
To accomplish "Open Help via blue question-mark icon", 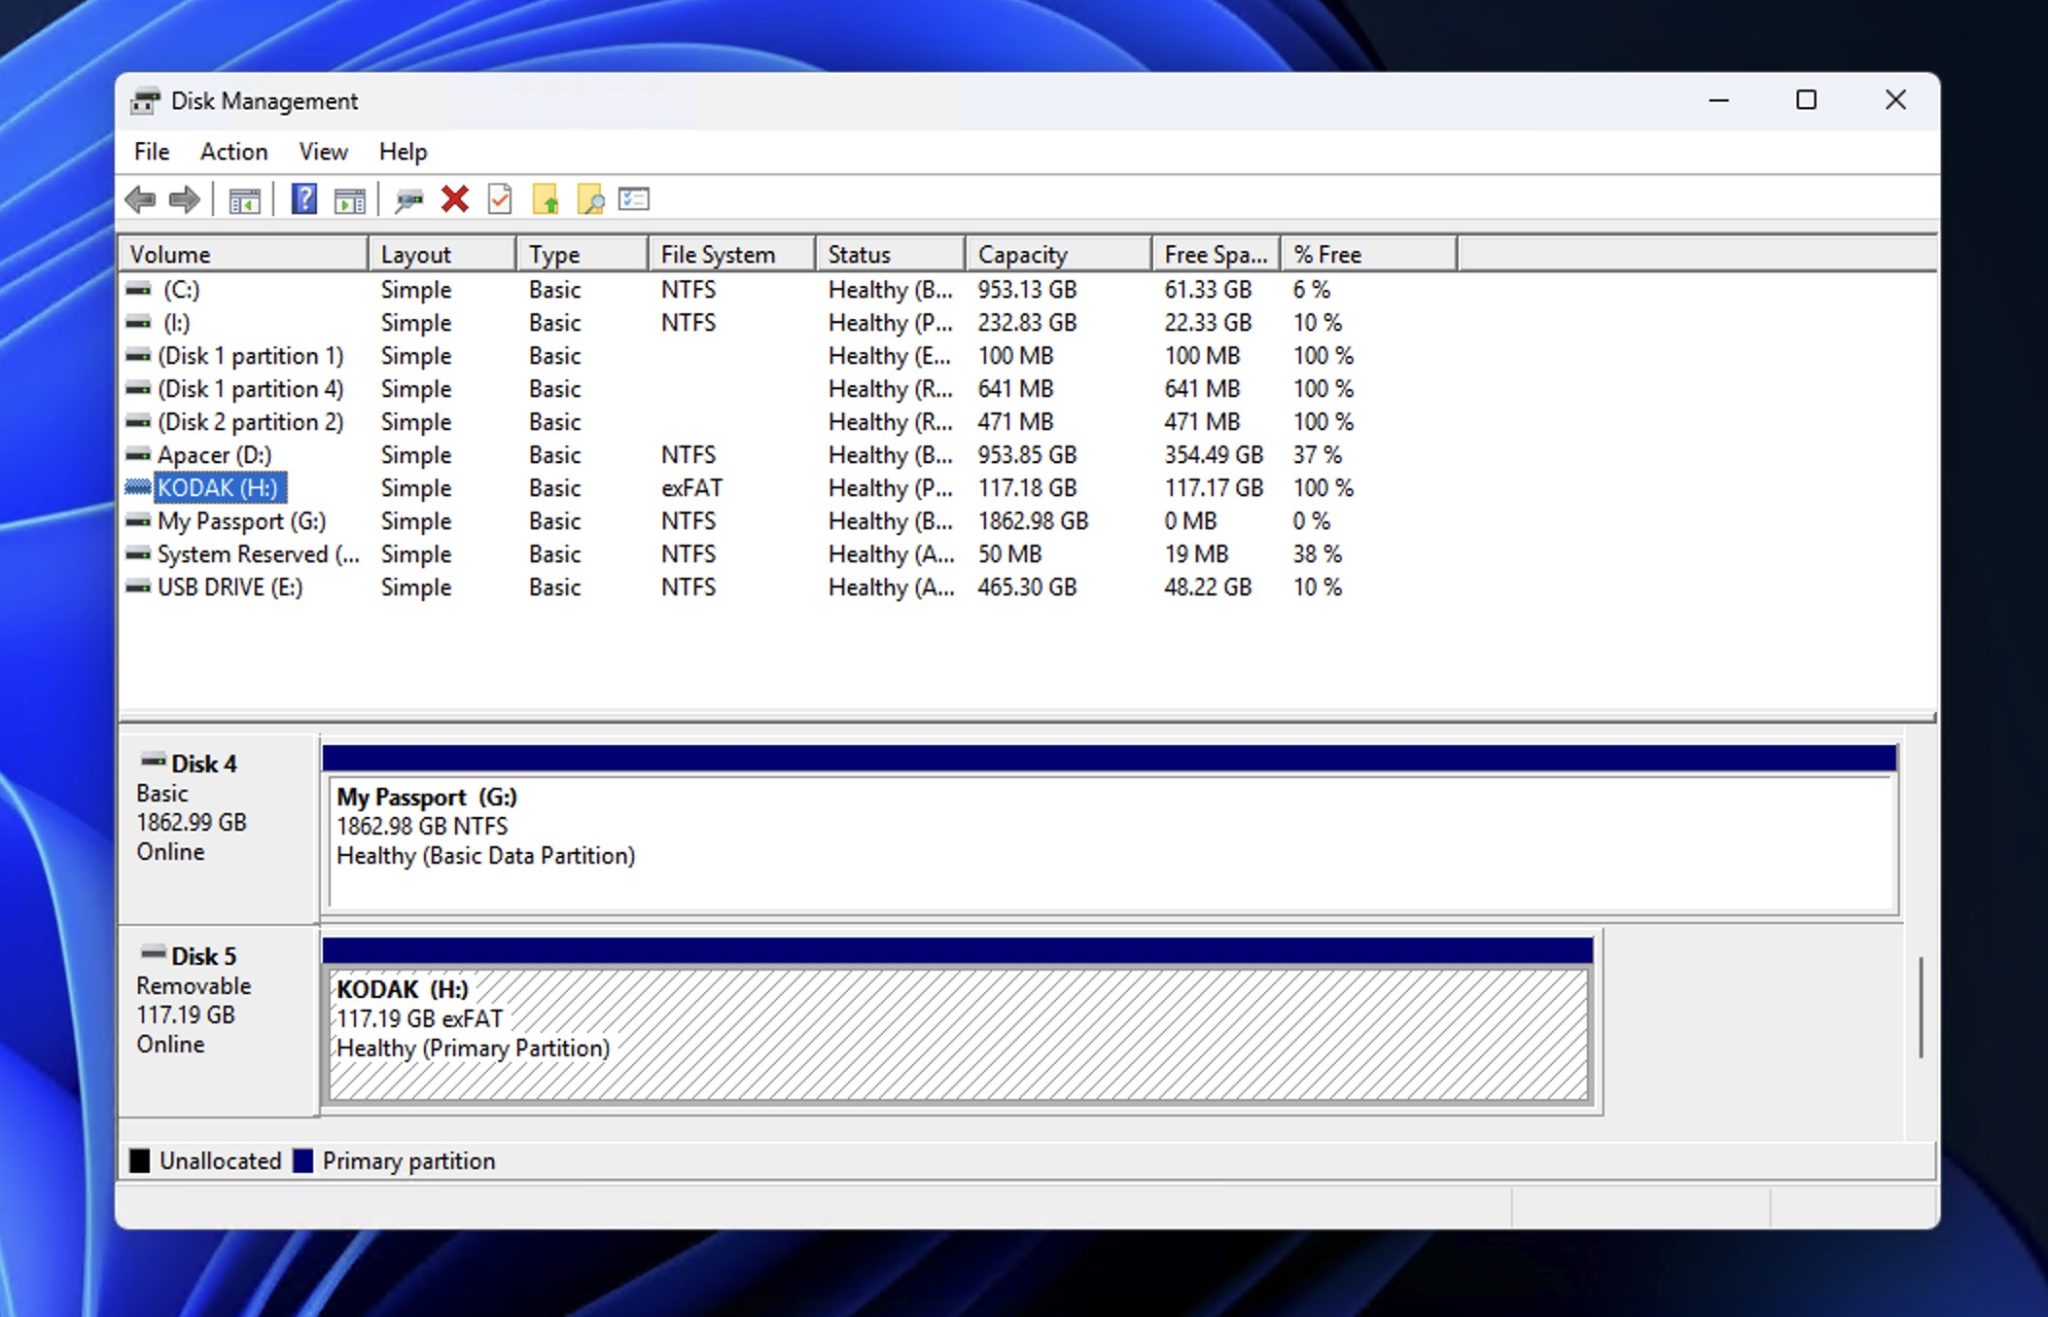I will click(304, 199).
